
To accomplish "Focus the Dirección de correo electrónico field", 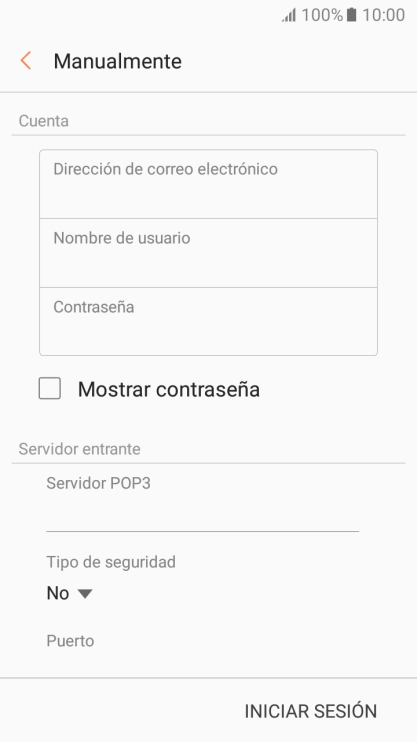I will [208, 184].
